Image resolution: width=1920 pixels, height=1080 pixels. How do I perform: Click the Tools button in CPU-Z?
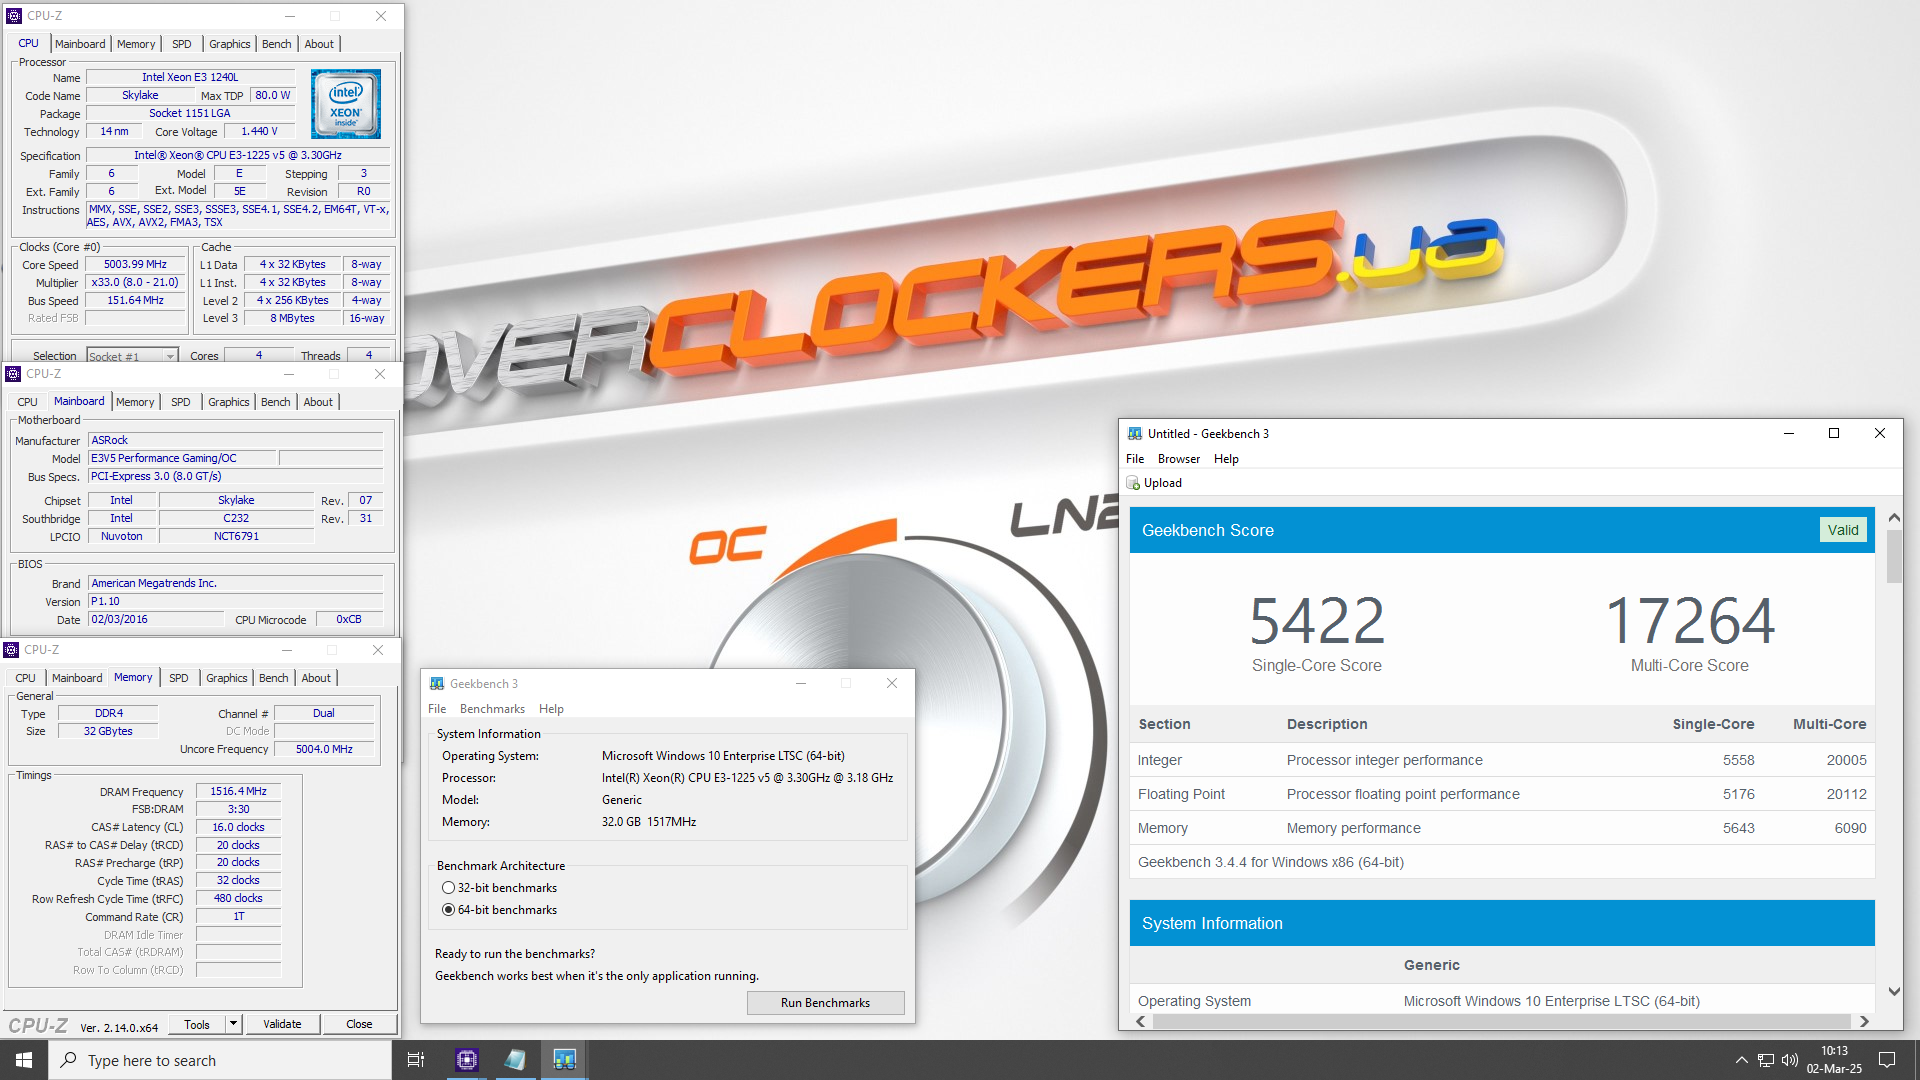click(x=197, y=1024)
